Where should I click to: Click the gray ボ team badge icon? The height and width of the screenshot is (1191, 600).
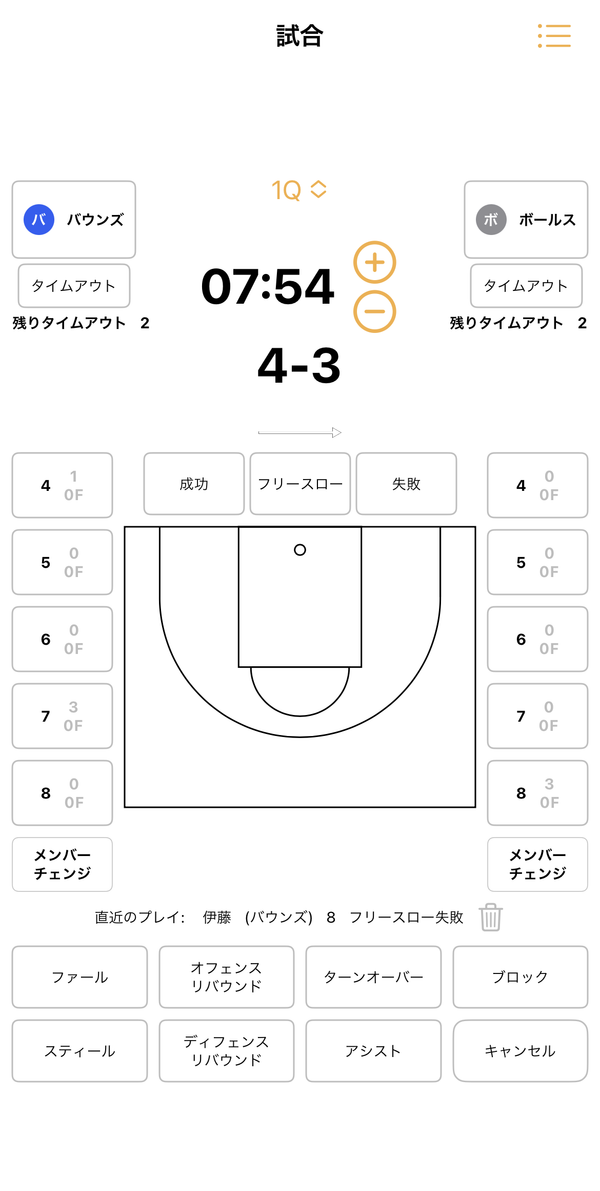pos(491,220)
